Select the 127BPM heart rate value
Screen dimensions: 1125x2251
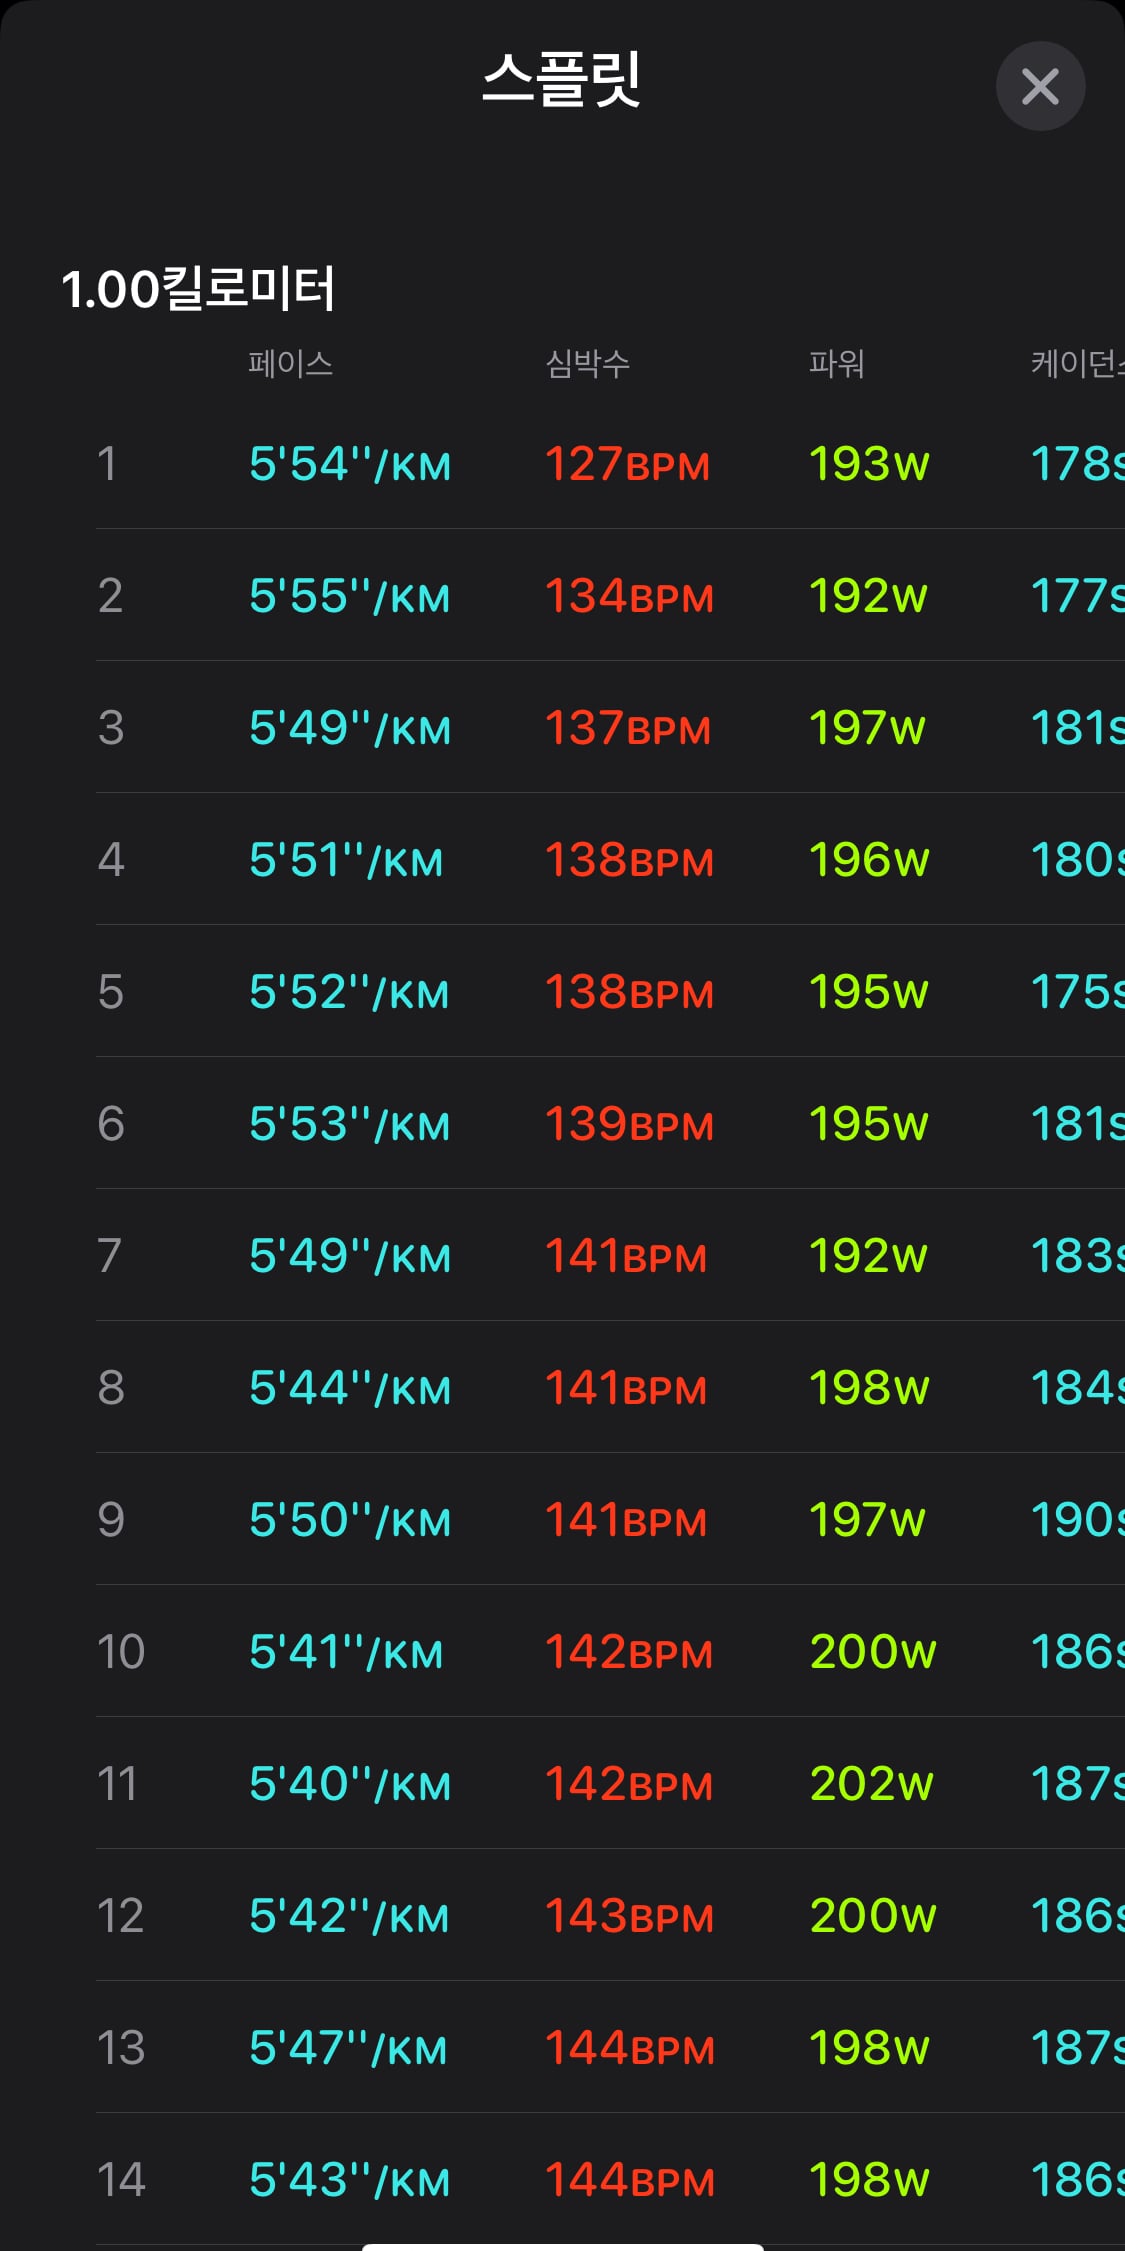tap(628, 464)
